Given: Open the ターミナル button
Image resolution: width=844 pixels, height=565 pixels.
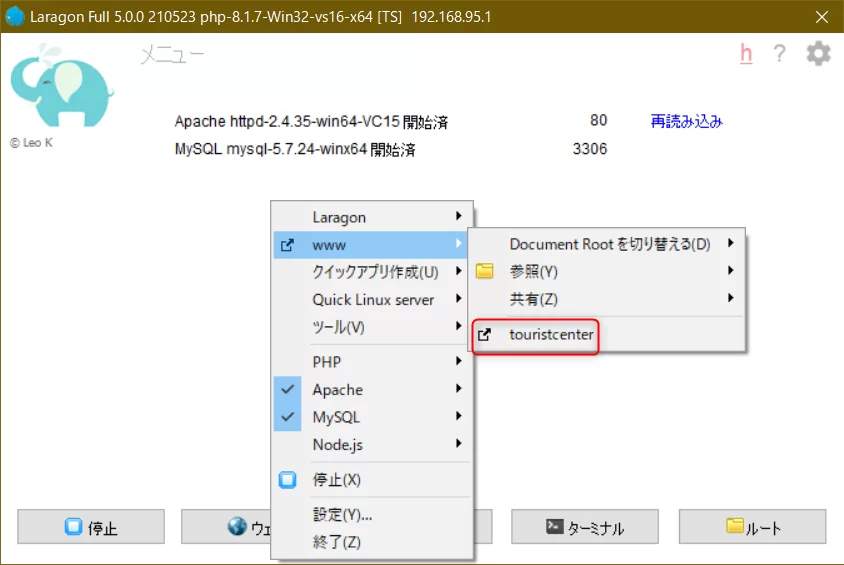Looking at the screenshot, I should coord(585,527).
